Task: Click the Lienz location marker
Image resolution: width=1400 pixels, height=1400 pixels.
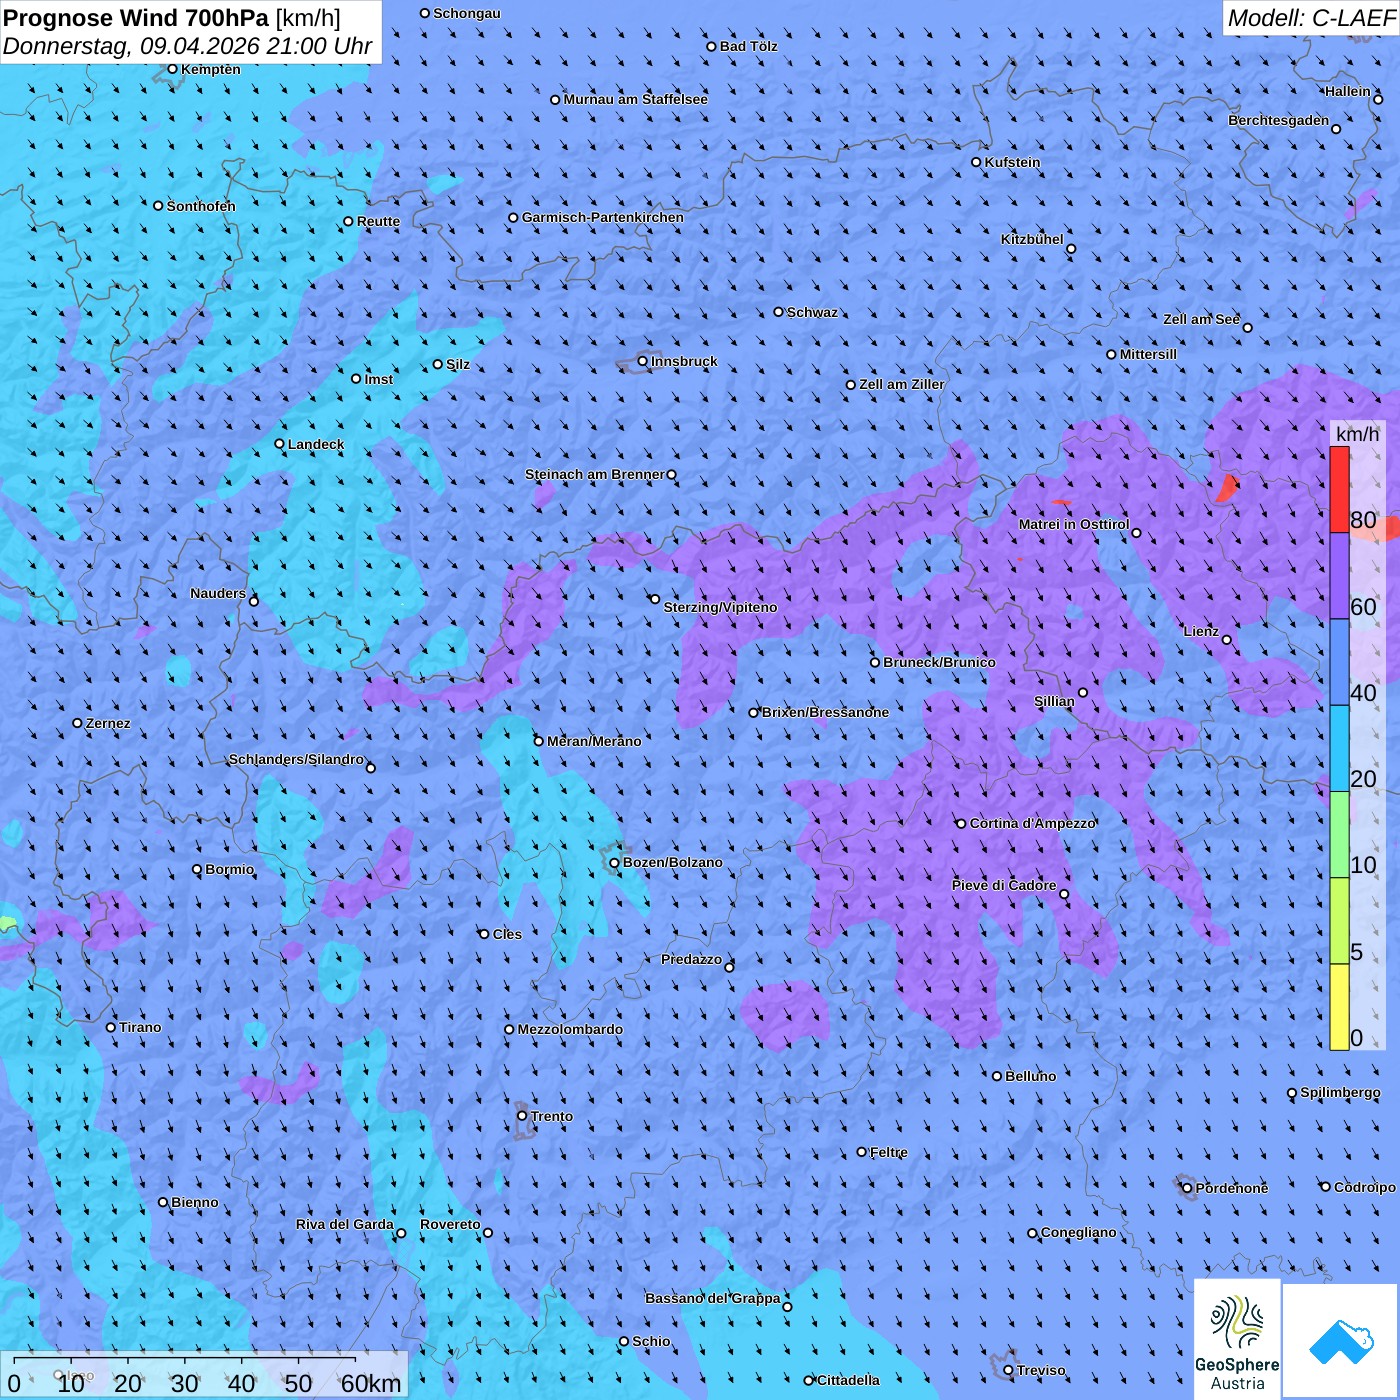Action: point(1227,640)
